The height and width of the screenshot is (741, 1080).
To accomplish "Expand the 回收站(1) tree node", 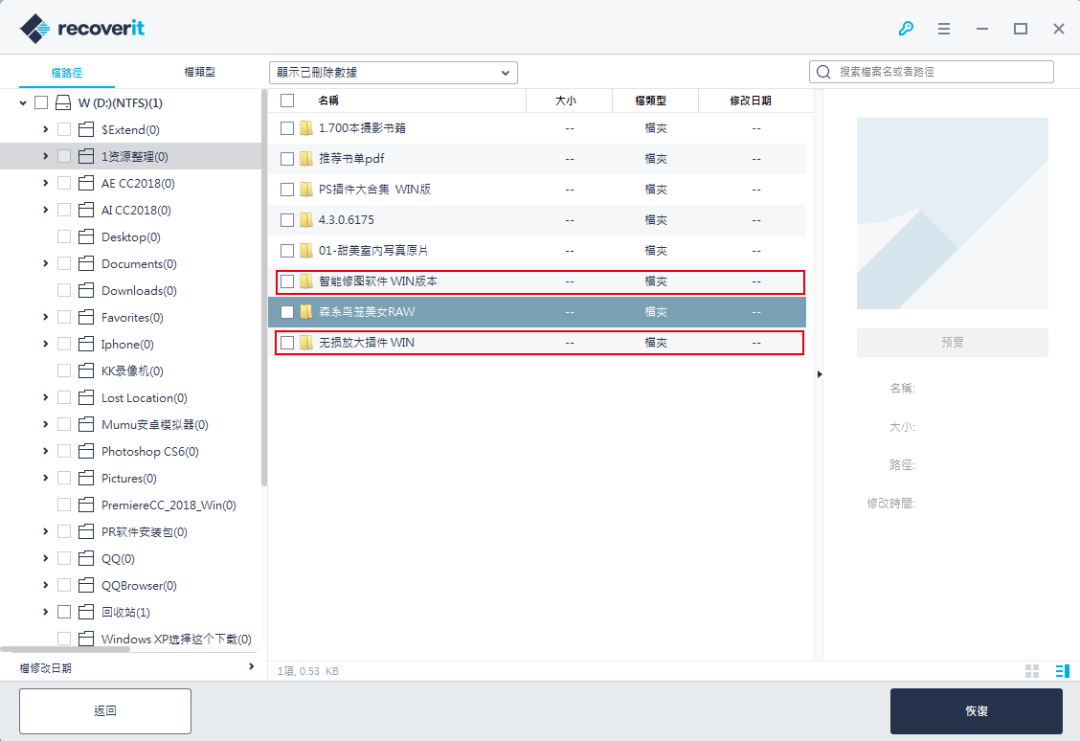I will (45, 612).
